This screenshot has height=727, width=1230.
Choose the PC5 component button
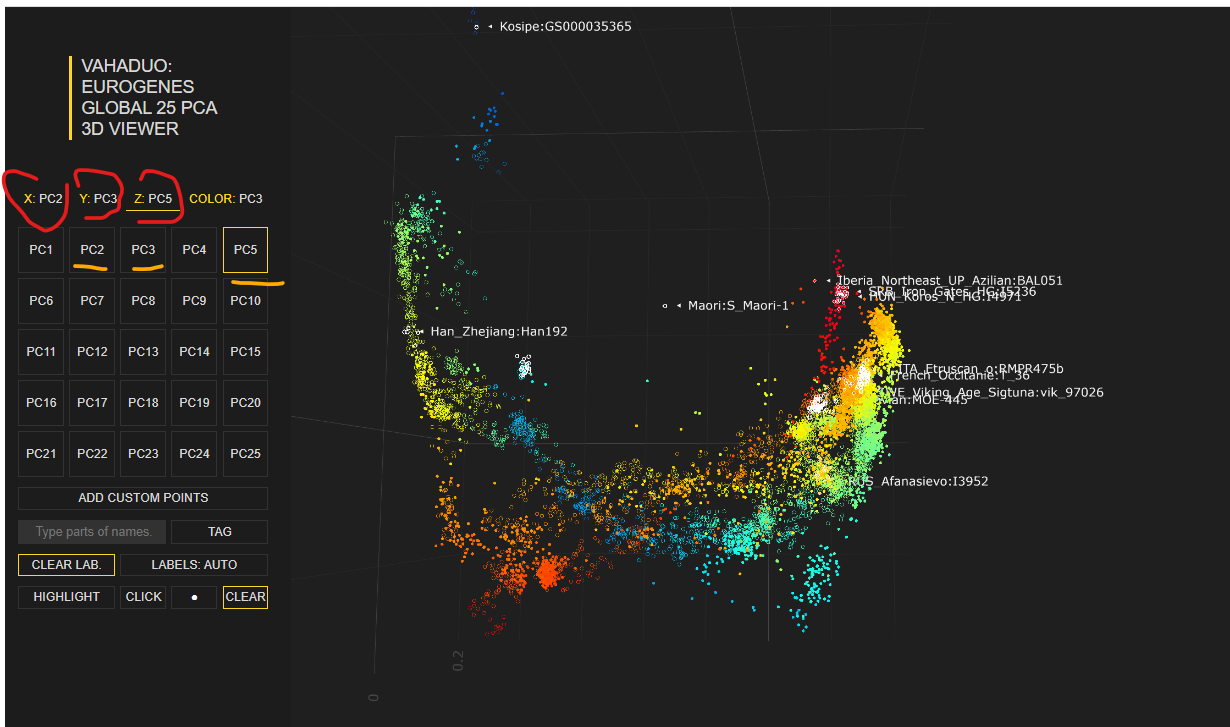[x=245, y=250]
